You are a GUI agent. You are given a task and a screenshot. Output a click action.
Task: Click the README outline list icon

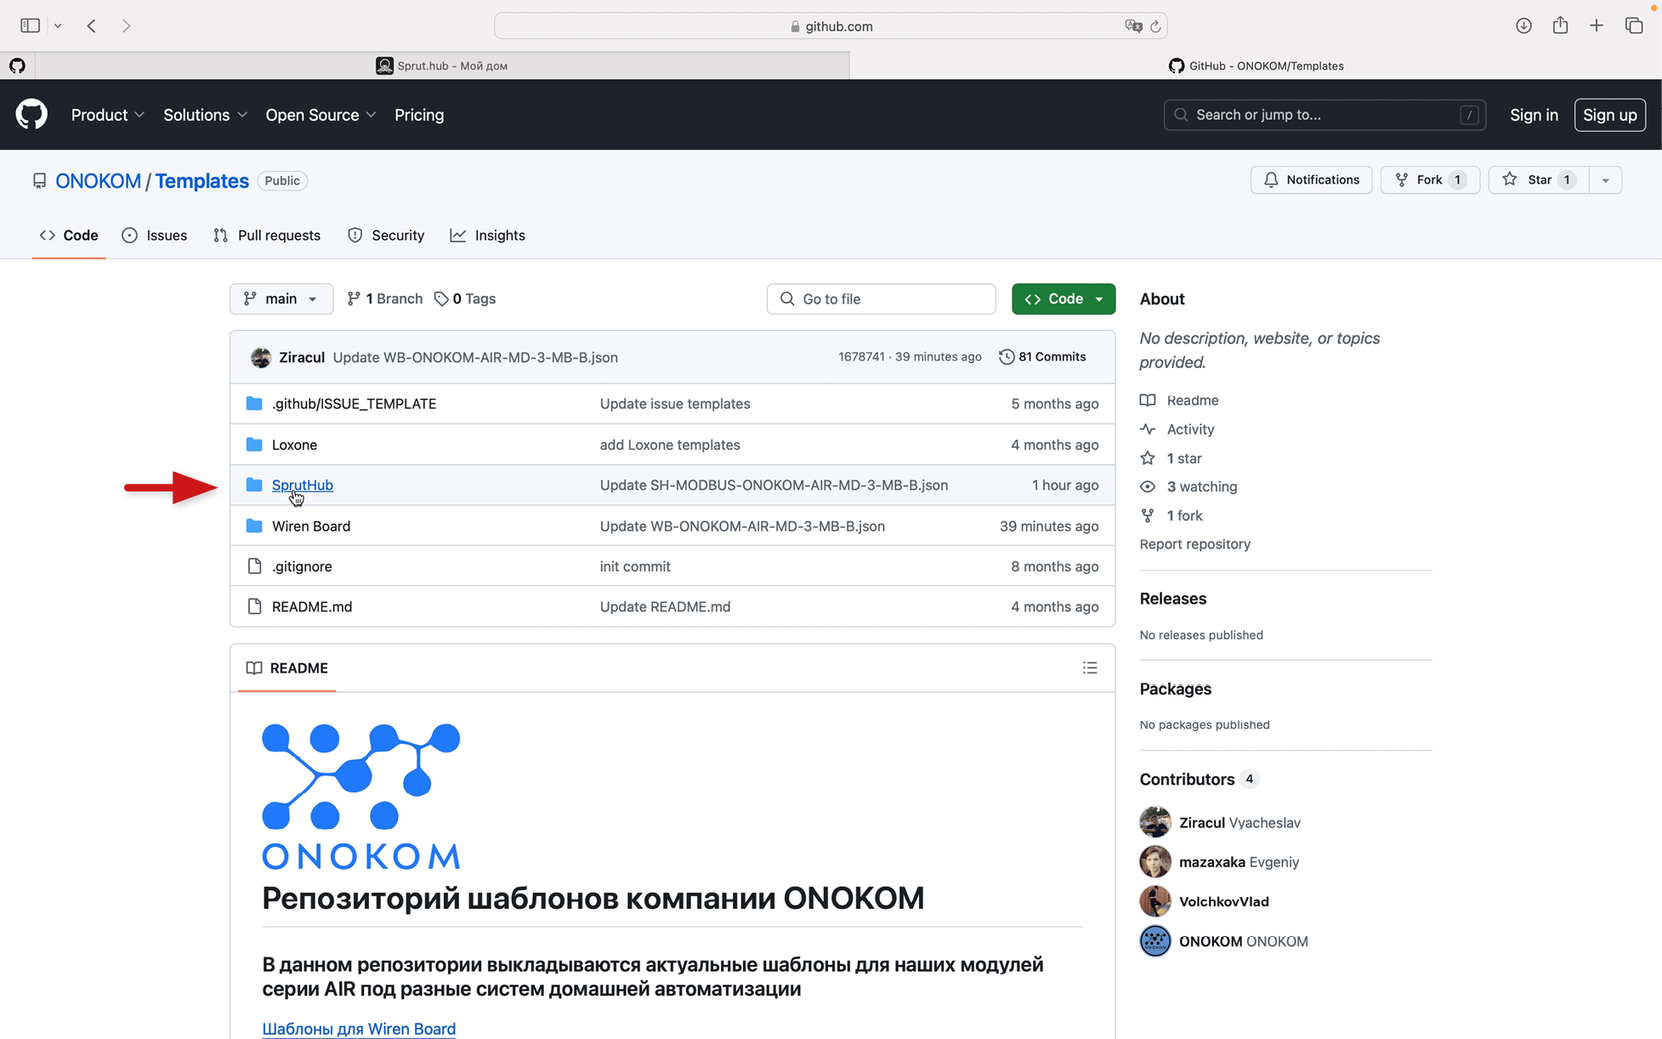(x=1089, y=668)
